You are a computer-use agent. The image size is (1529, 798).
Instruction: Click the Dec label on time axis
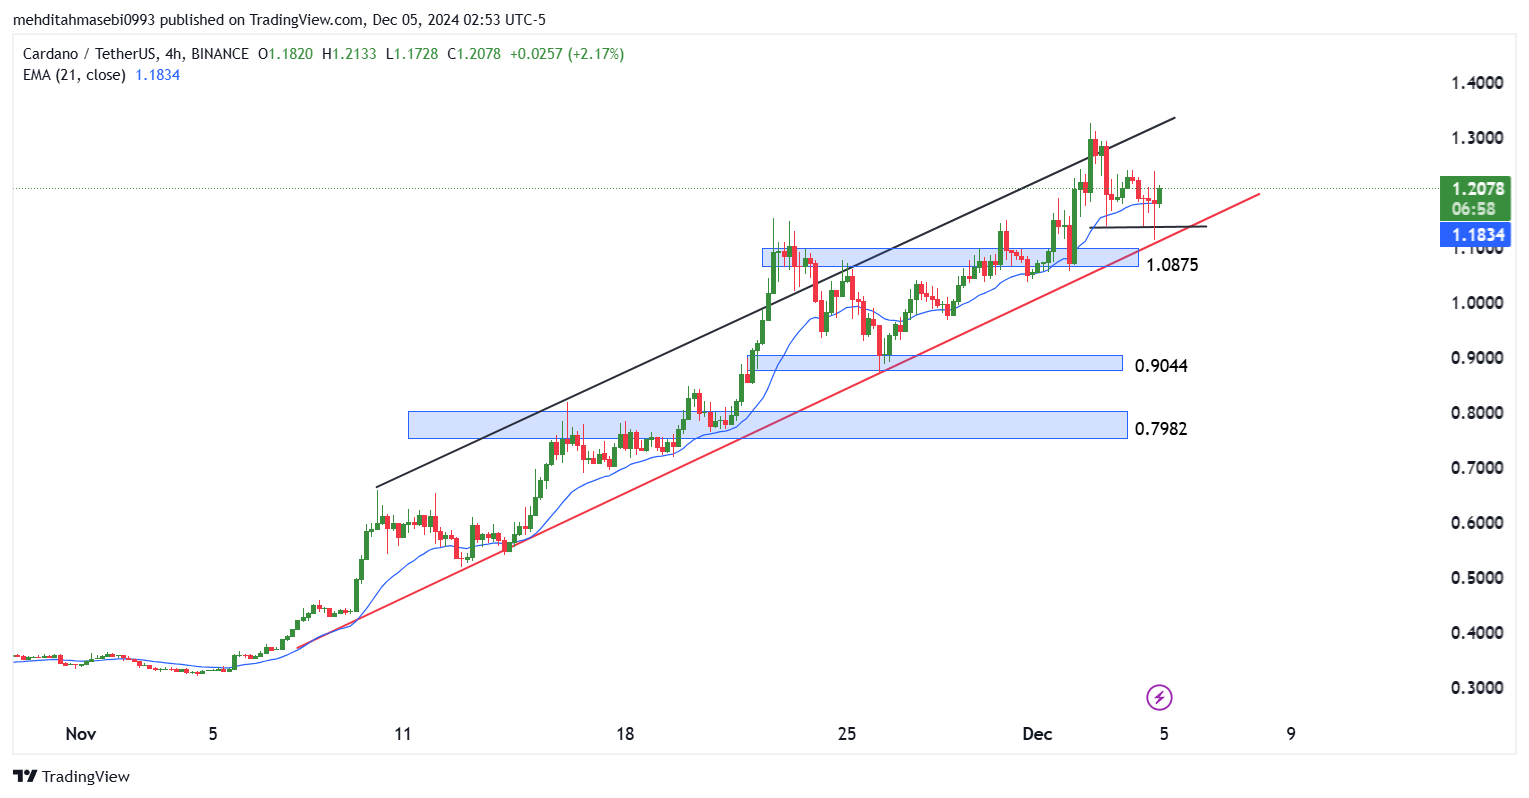pos(1038,734)
